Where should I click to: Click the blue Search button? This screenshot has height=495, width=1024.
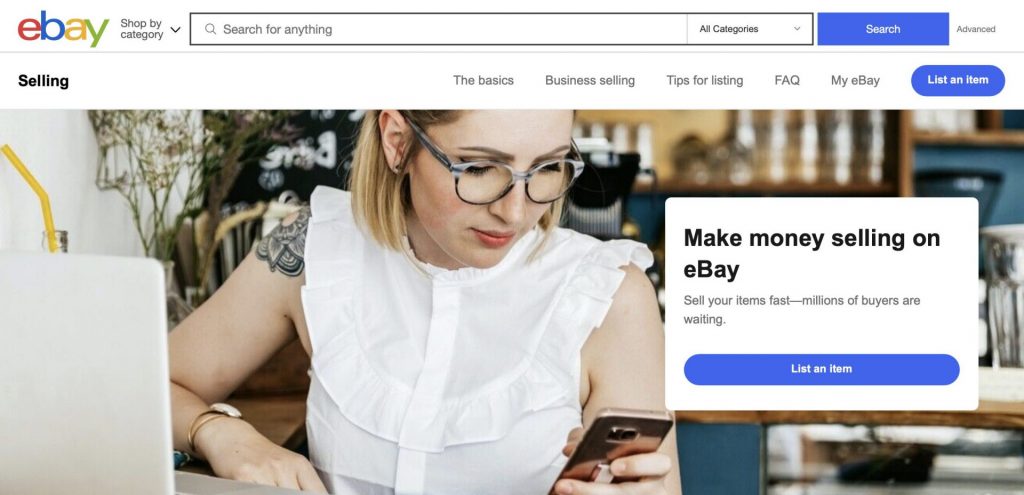[883, 29]
